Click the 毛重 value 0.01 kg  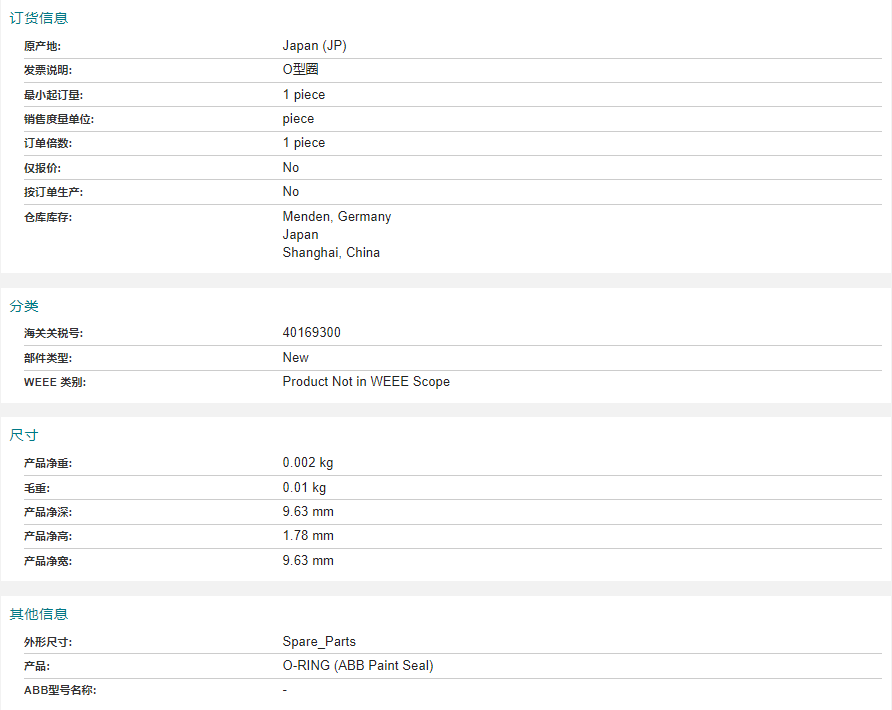pyautogui.click(x=304, y=487)
